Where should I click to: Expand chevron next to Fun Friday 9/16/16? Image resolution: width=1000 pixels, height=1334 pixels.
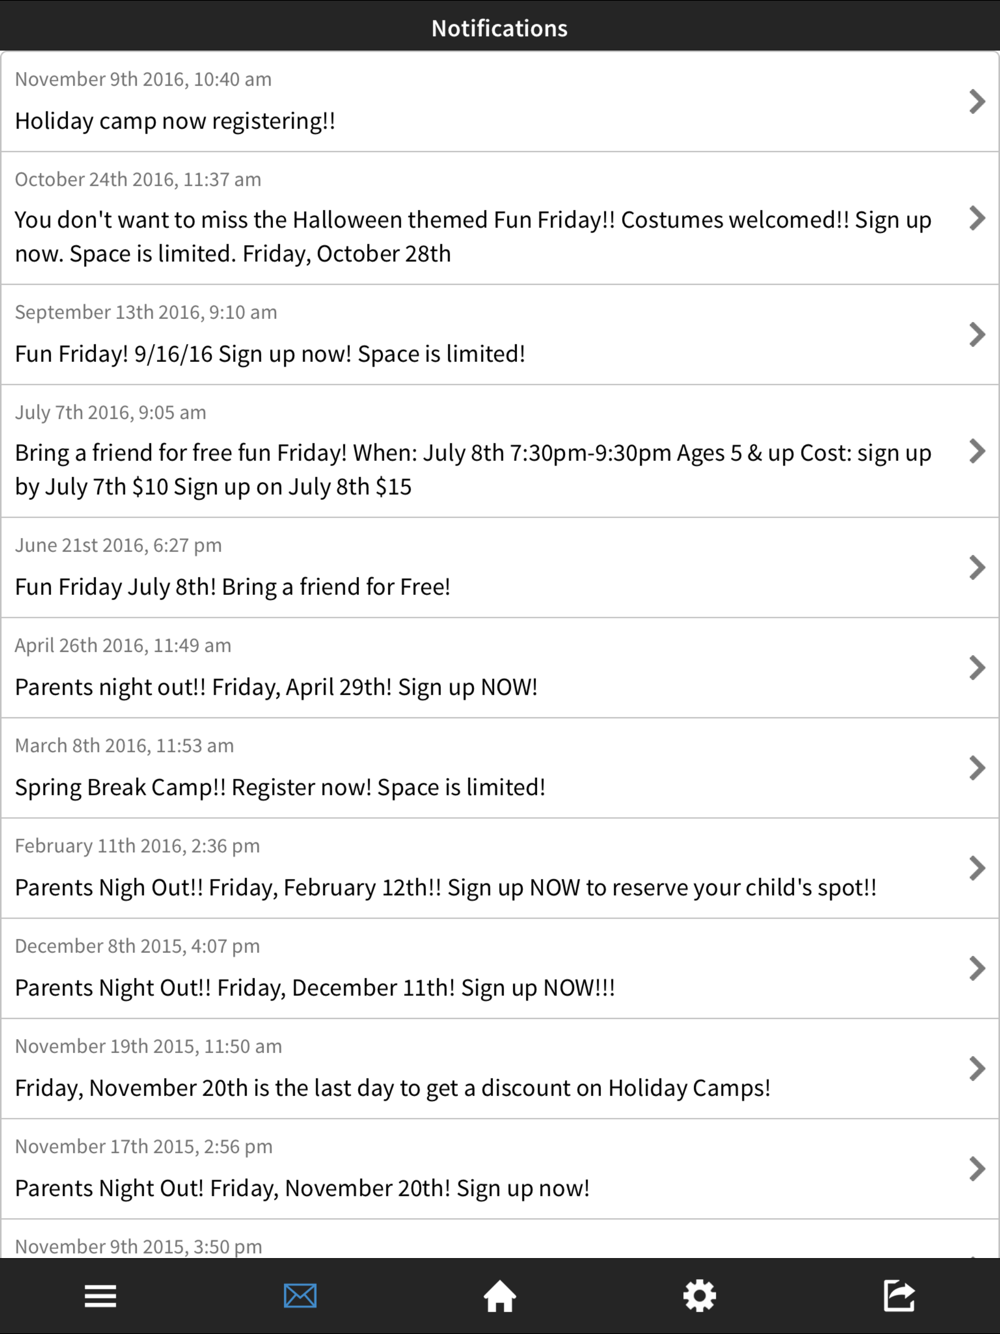pyautogui.click(x=977, y=334)
